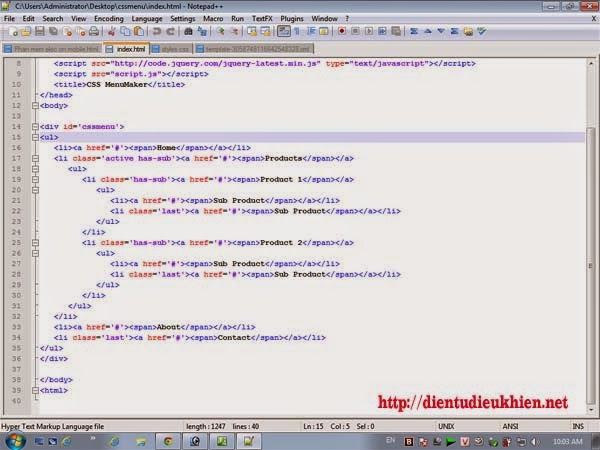Toggle Synchronize Horizontal Scrolling icon

(266, 32)
